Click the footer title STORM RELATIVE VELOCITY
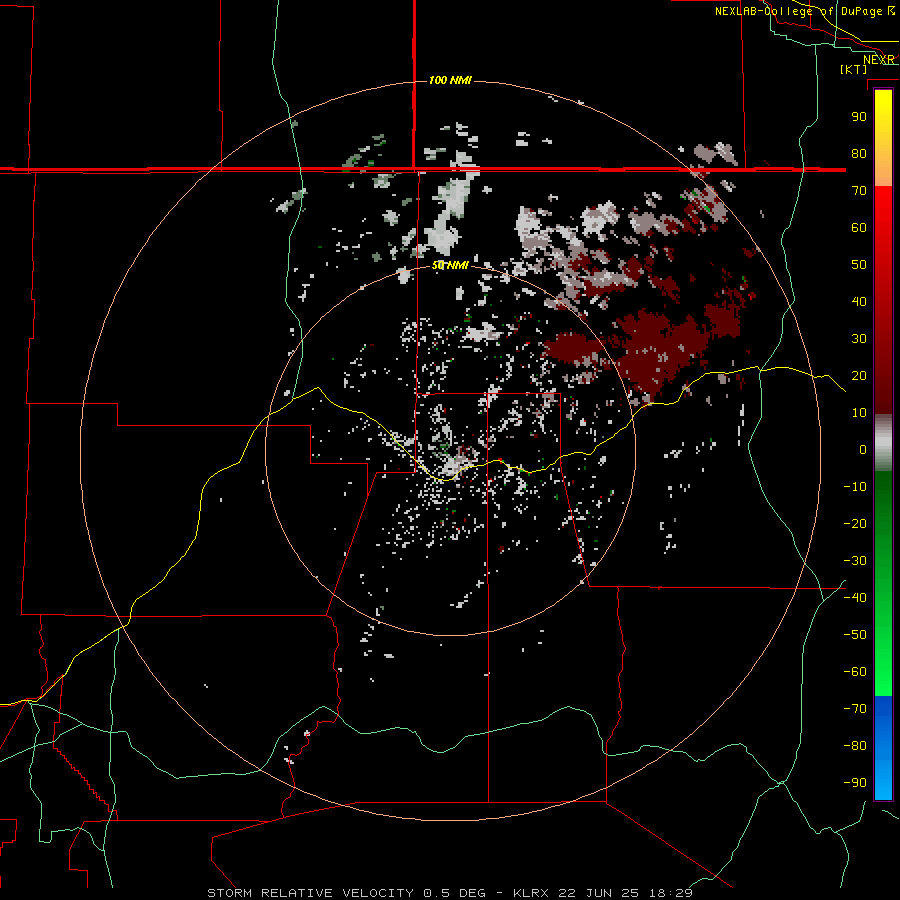 click(x=311, y=893)
